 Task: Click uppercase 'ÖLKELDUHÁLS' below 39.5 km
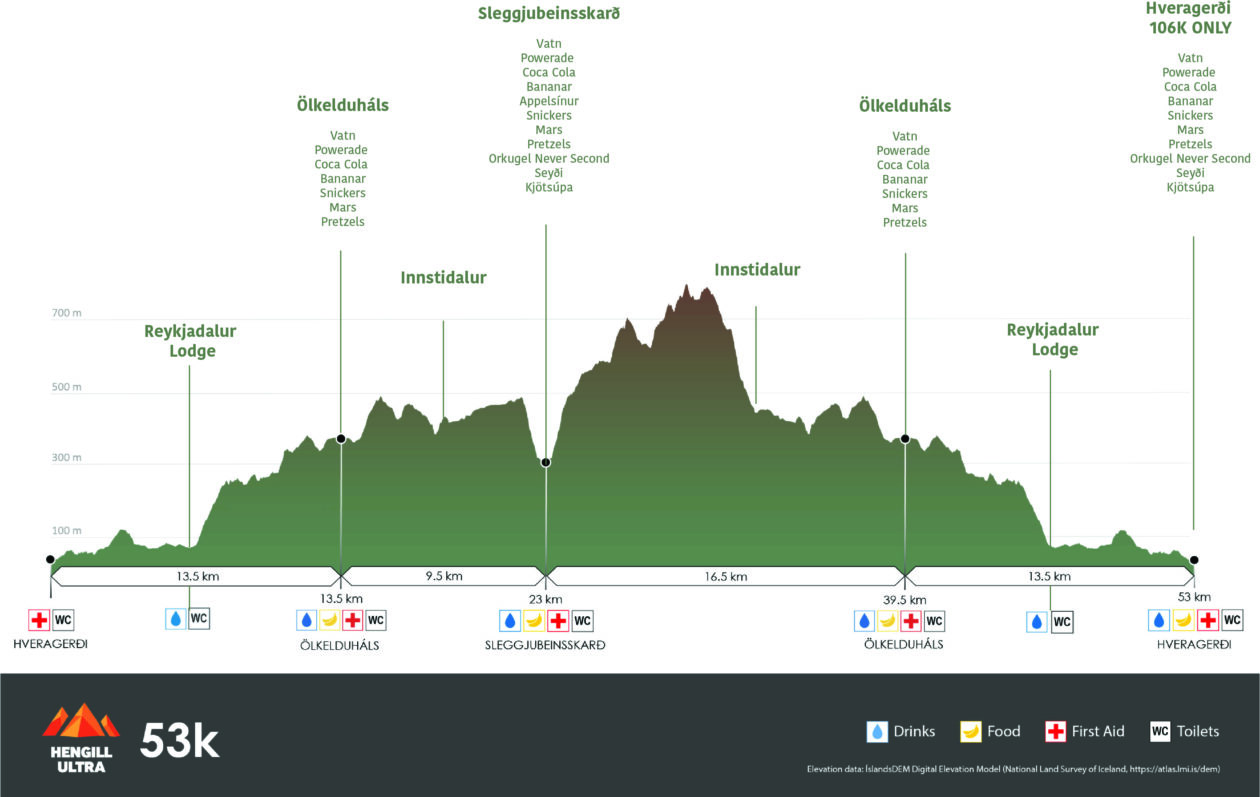[x=904, y=645]
